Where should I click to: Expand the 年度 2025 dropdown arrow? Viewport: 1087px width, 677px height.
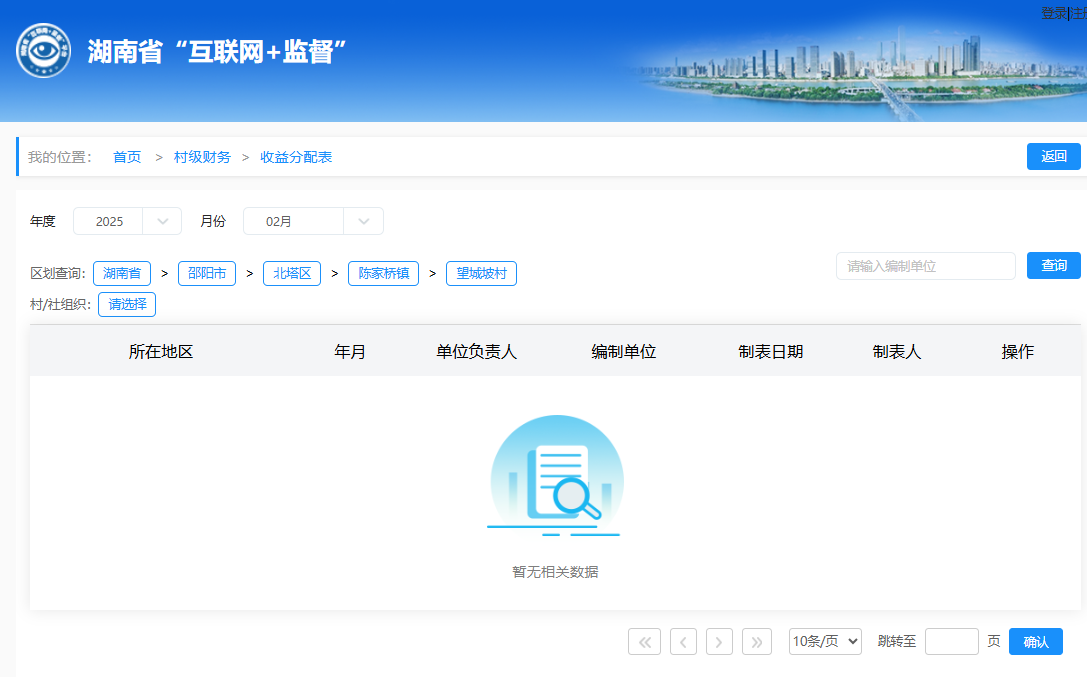[x=162, y=221]
